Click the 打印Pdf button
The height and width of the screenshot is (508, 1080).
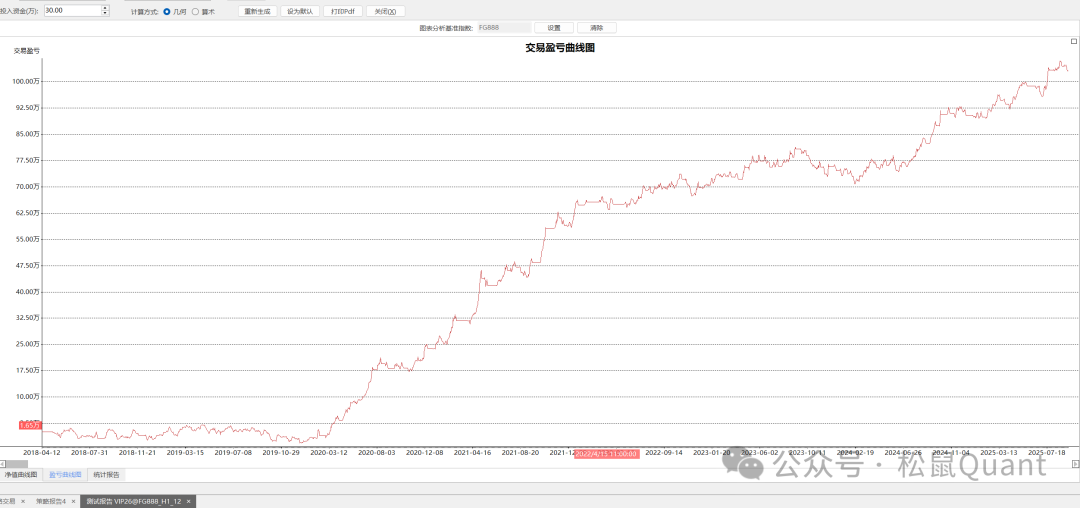pos(342,11)
